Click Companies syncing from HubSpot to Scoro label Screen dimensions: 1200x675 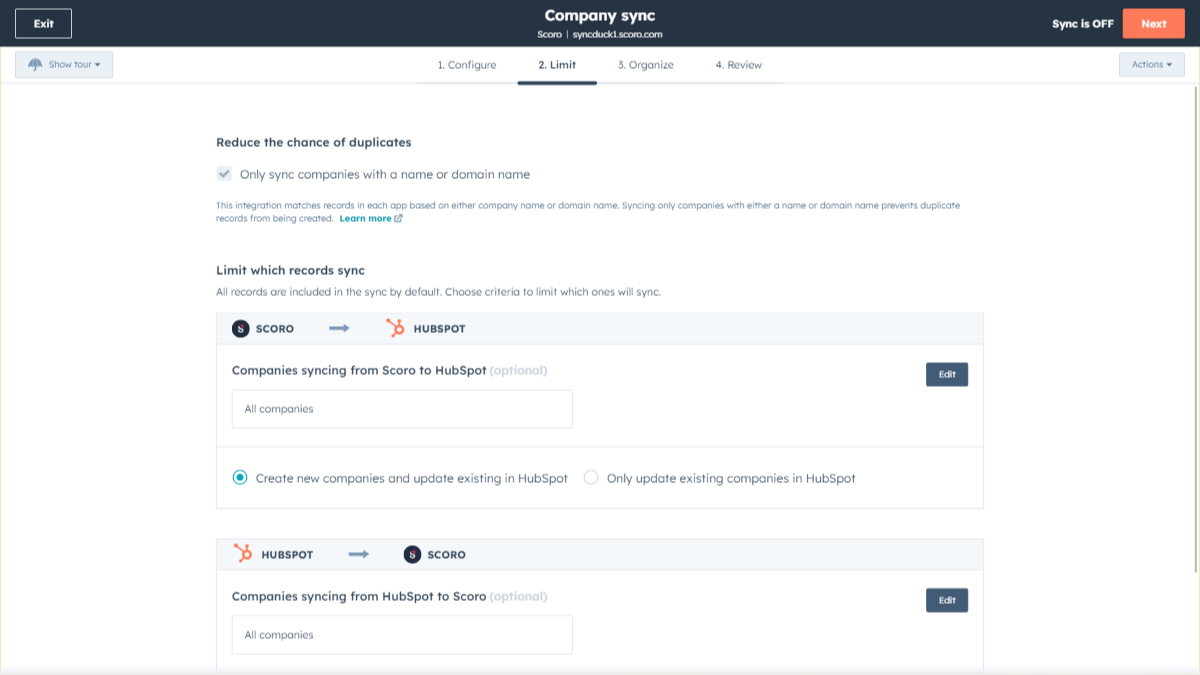(359, 596)
